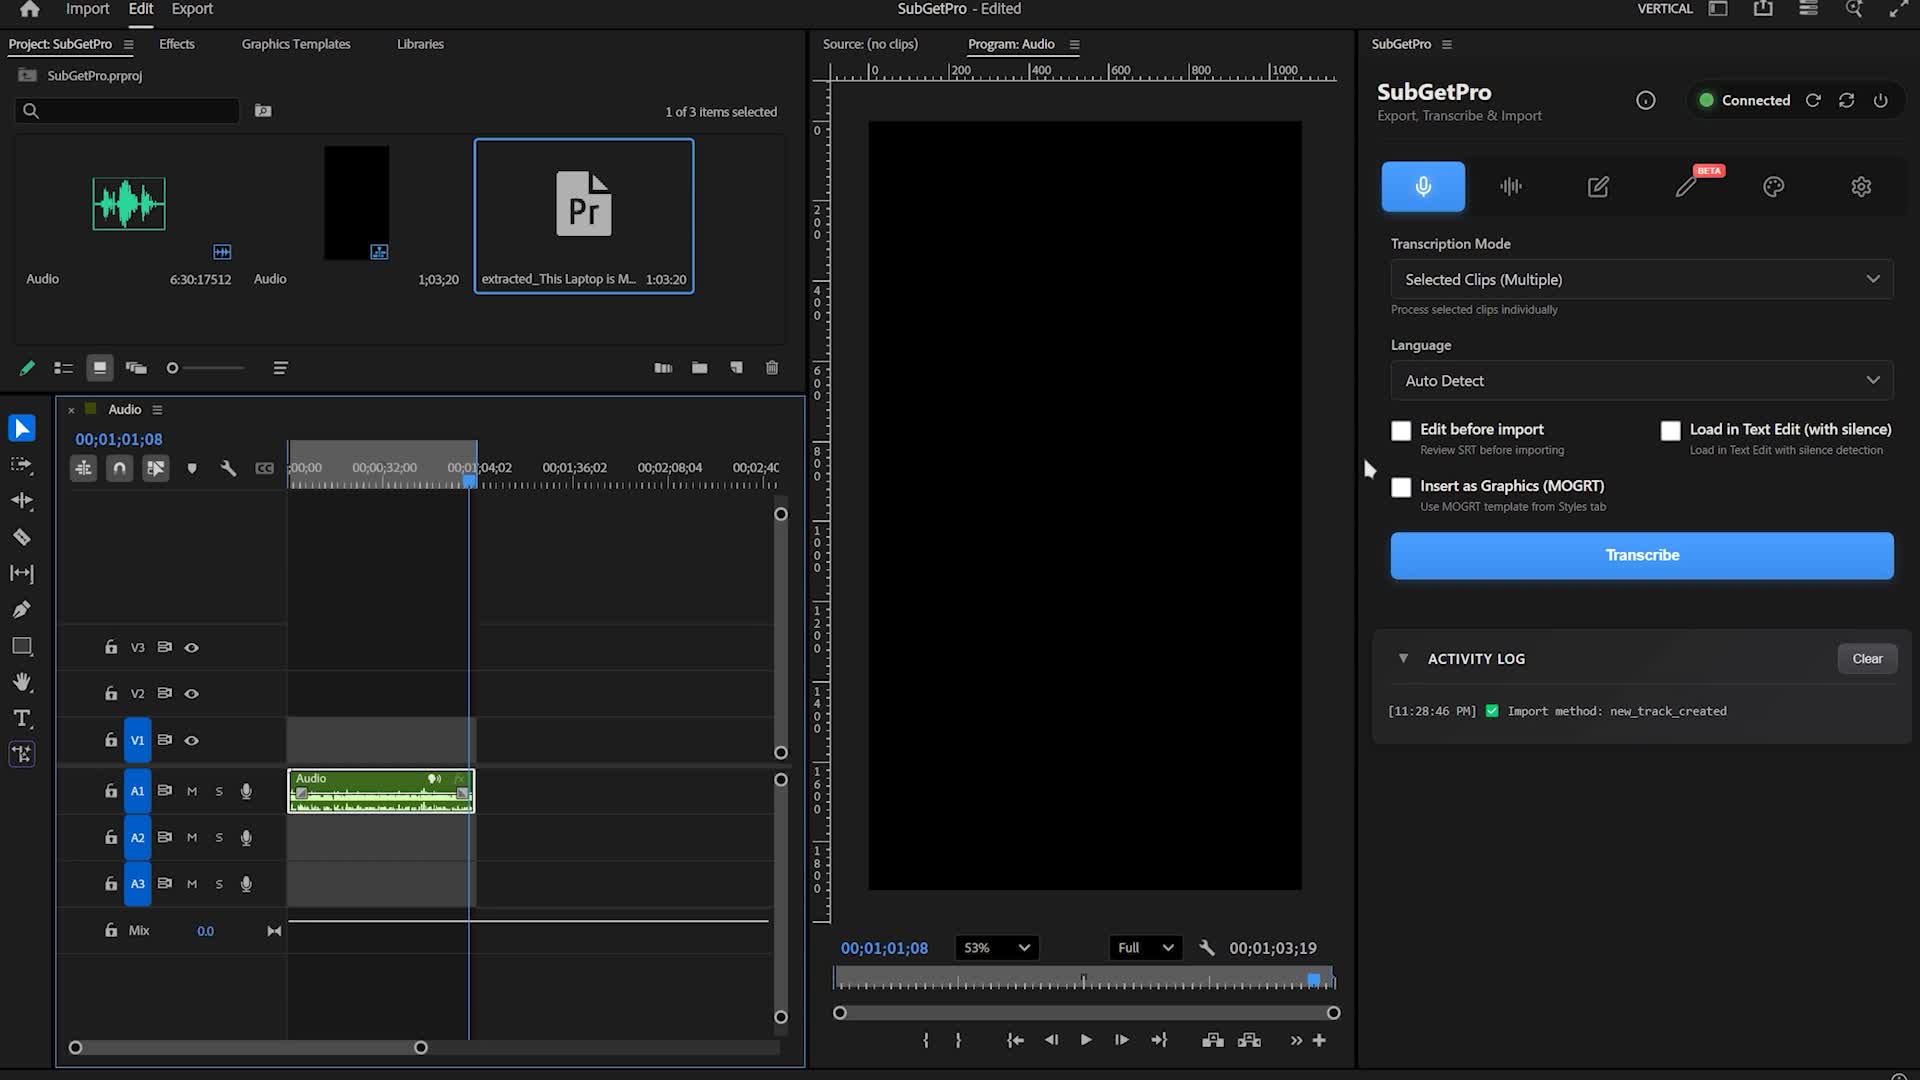Open SubGetPro waveform audio tab
The height and width of the screenshot is (1080, 1920).
pyautogui.click(x=1510, y=187)
